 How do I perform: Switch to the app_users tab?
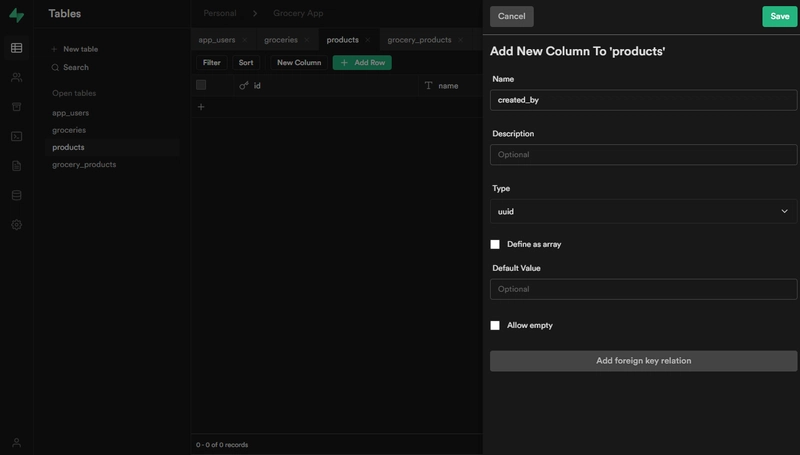tap(217, 40)
